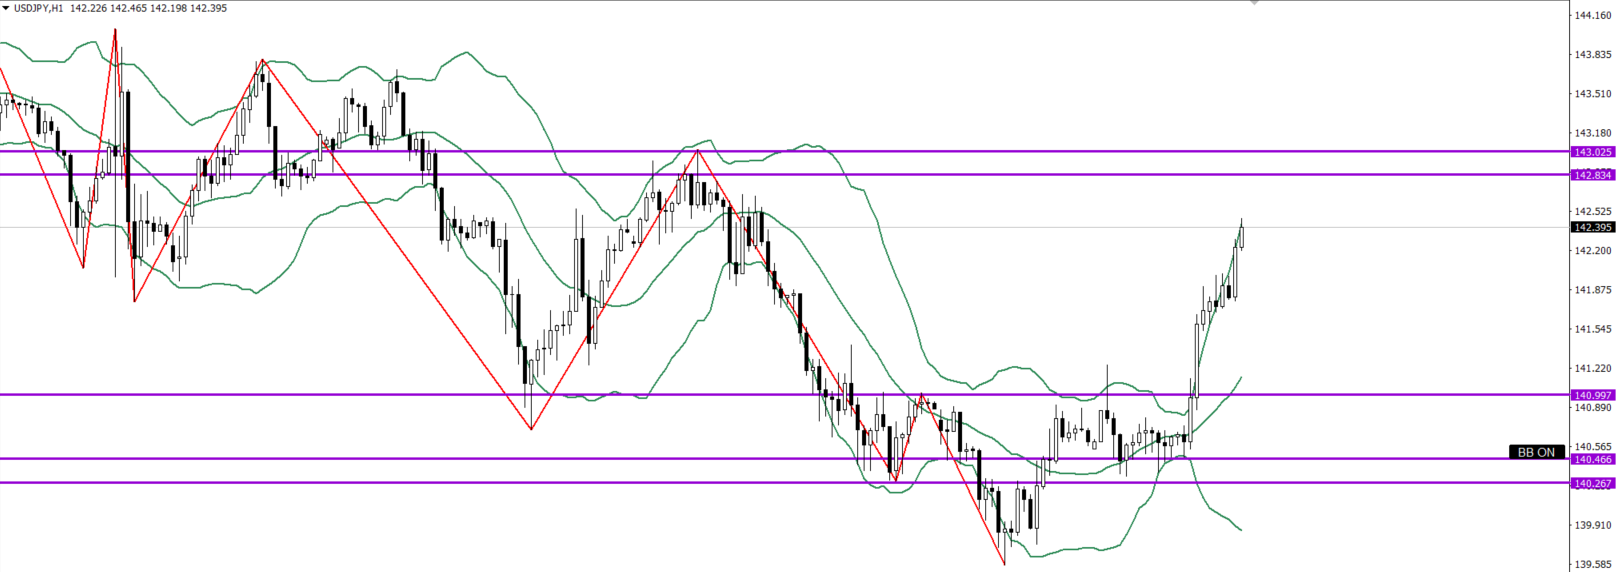Click the 141.875 price axis label
1618x572 pixels.
click(1592, 290)
